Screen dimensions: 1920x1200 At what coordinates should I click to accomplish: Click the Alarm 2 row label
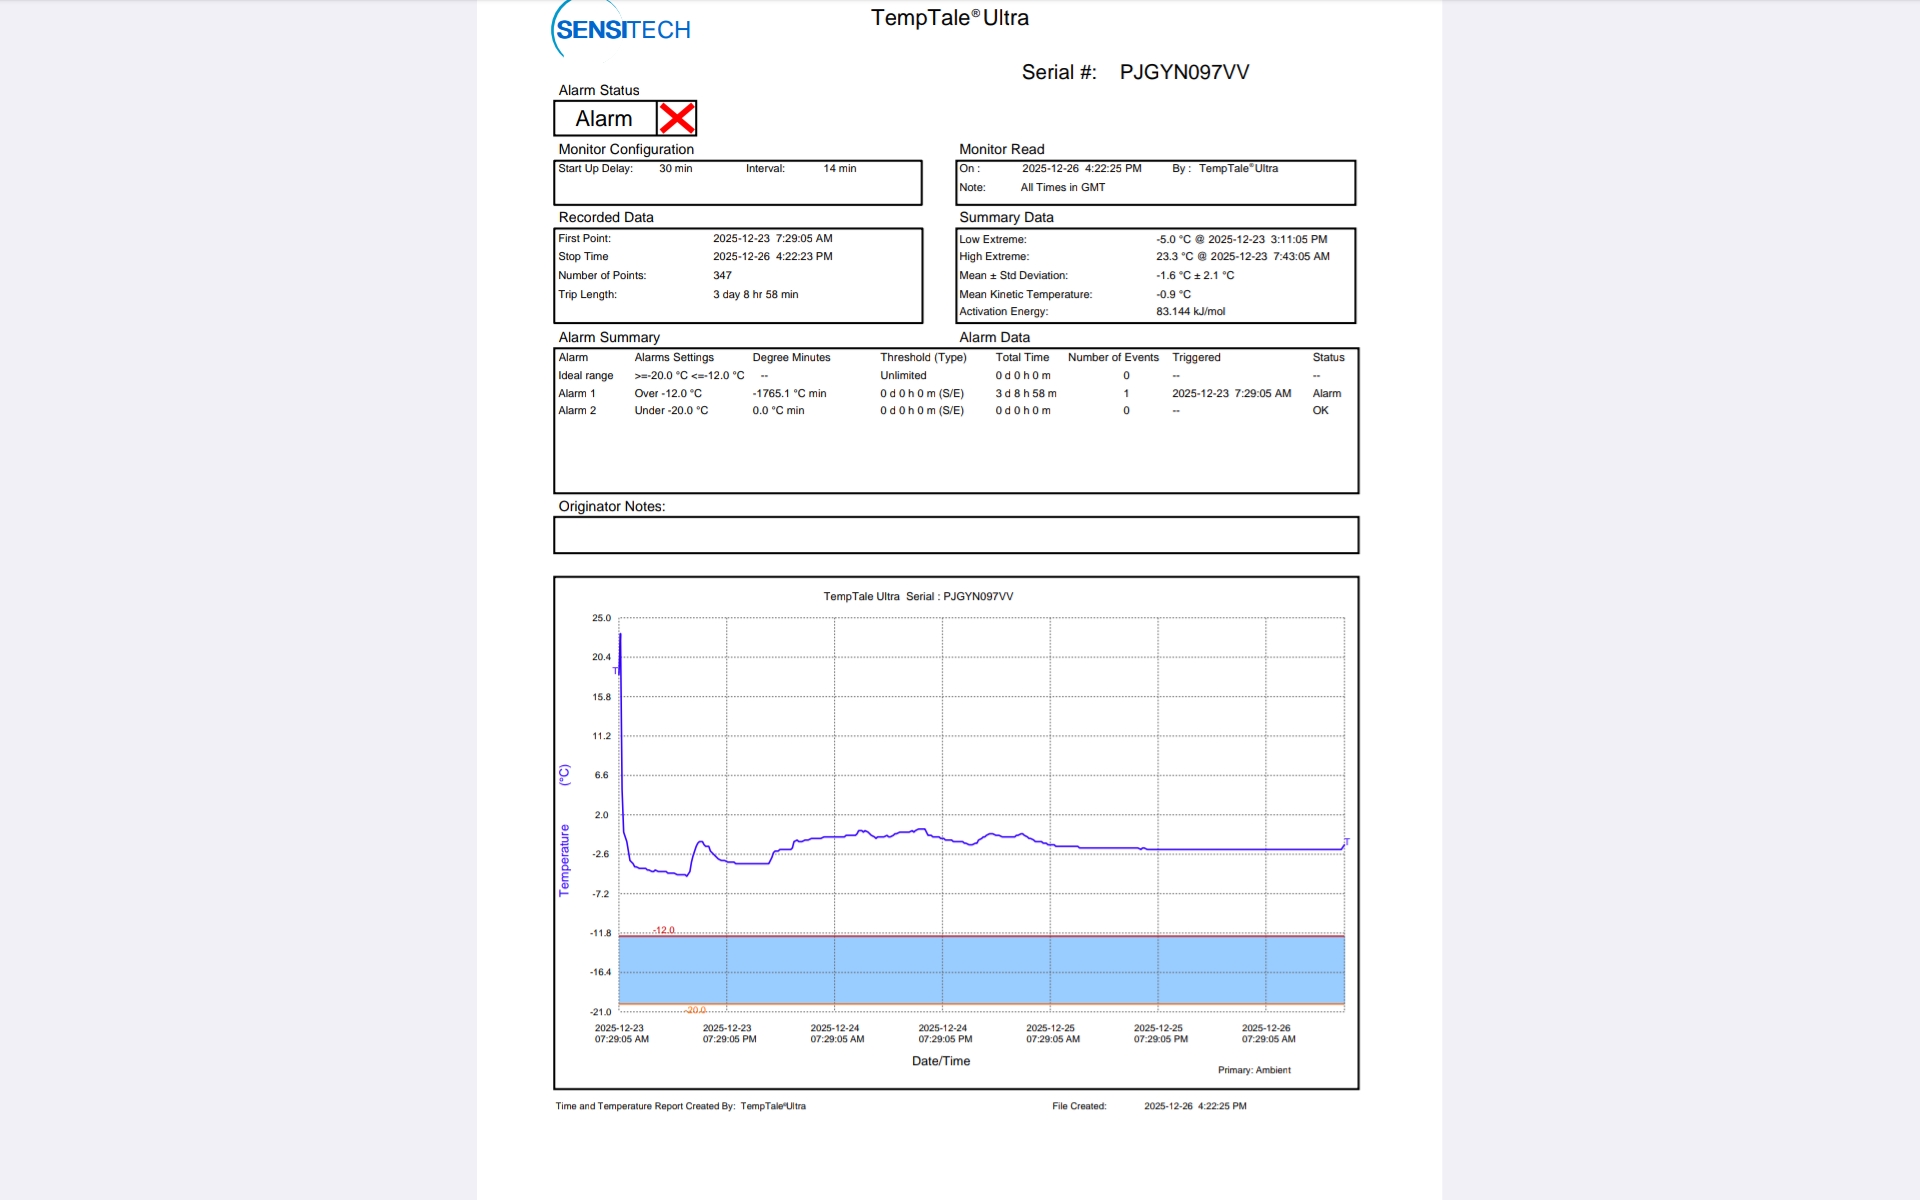click(x=577, y=410)
